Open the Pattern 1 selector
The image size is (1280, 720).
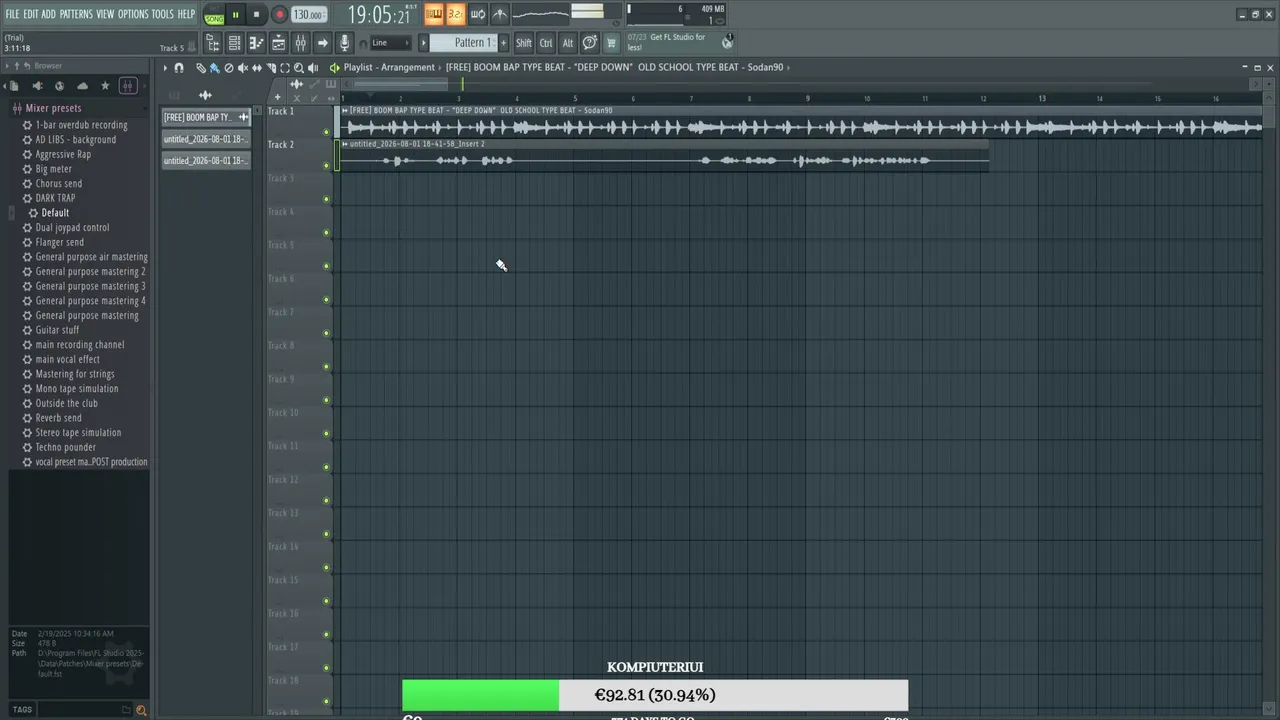click(x=462, y=43)
